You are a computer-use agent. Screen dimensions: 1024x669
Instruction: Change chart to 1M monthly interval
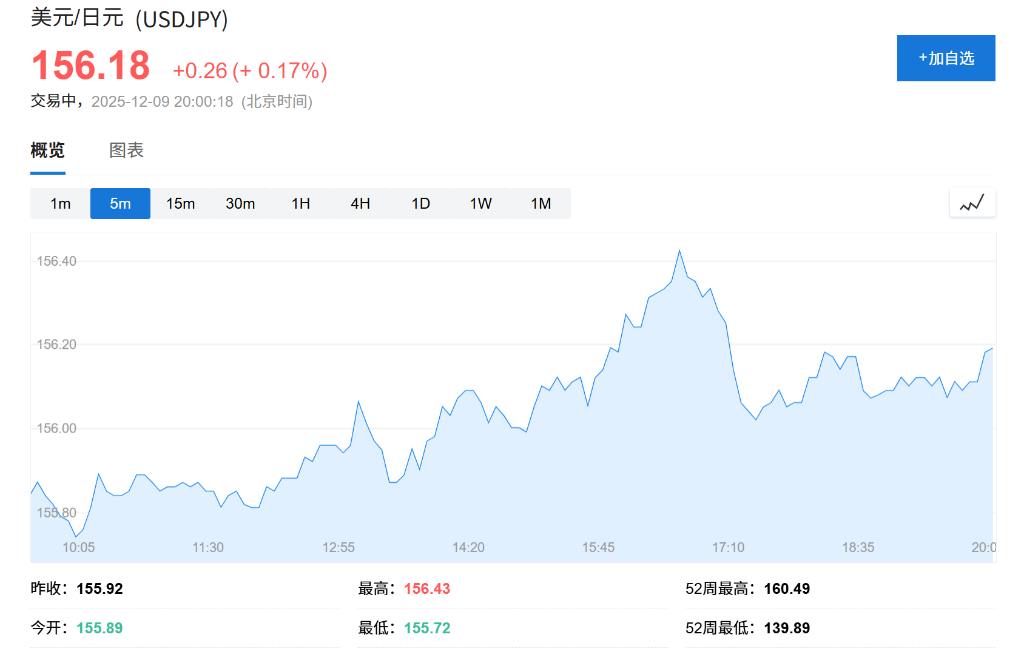pos(541,204)
